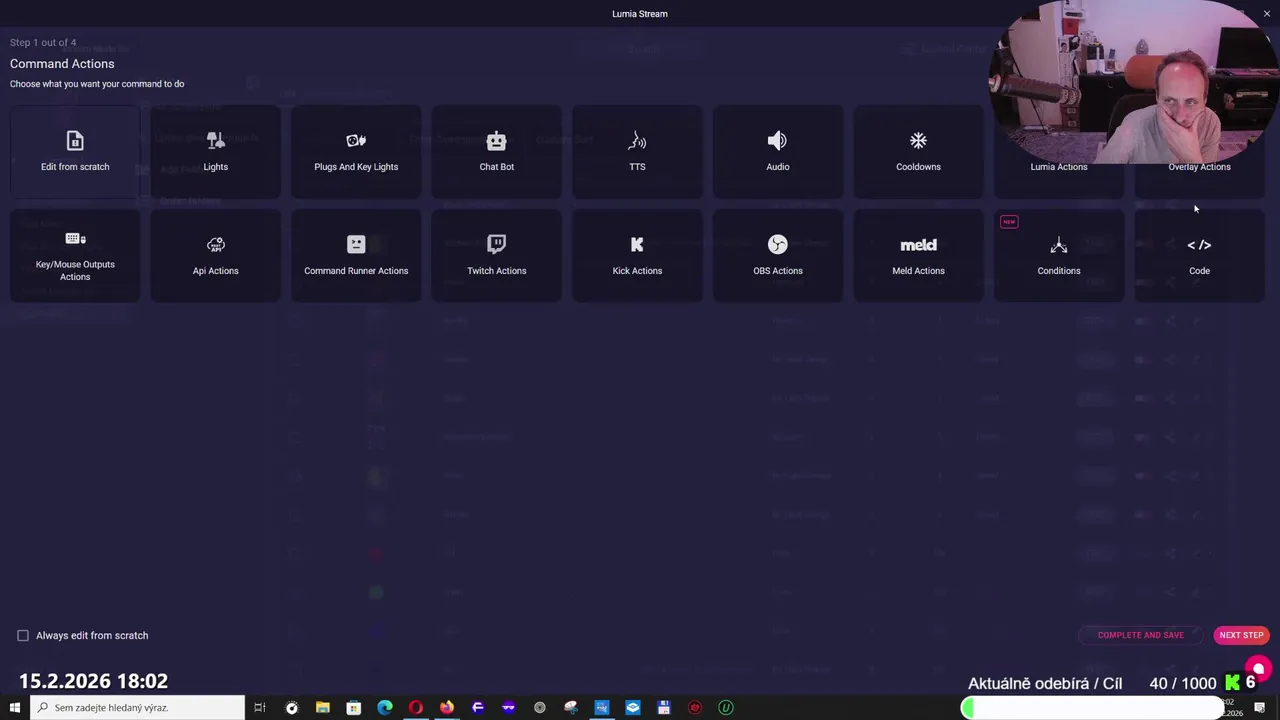1280x720 pixels.
Task: Select the Audio action card
Action: (x=777, y=152)
